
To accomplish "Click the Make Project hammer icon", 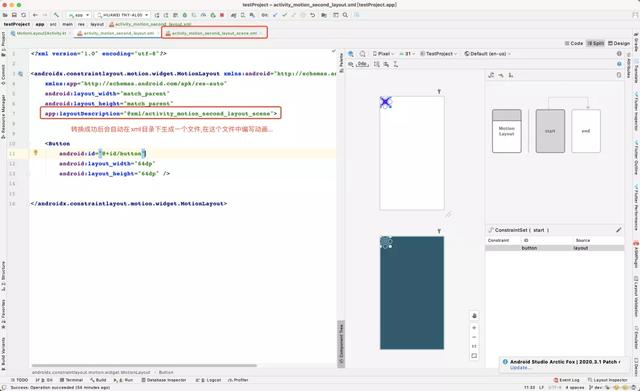I will tap(56, 15).
